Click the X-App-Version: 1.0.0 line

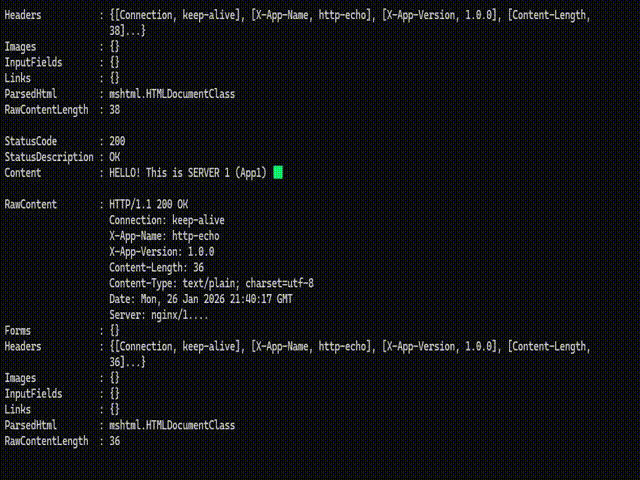point(161,252)
